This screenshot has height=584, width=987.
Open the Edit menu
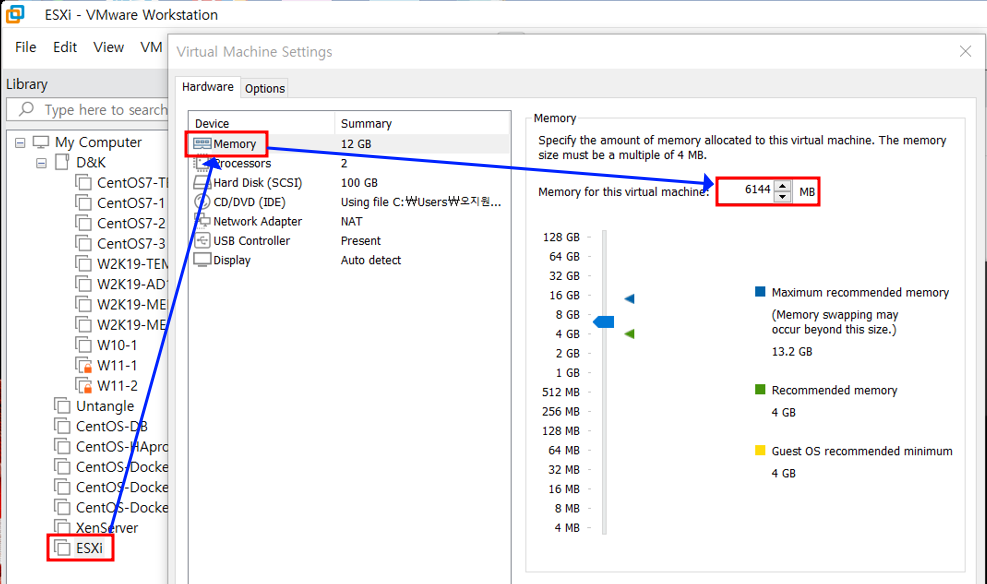[x=65, y=47]
